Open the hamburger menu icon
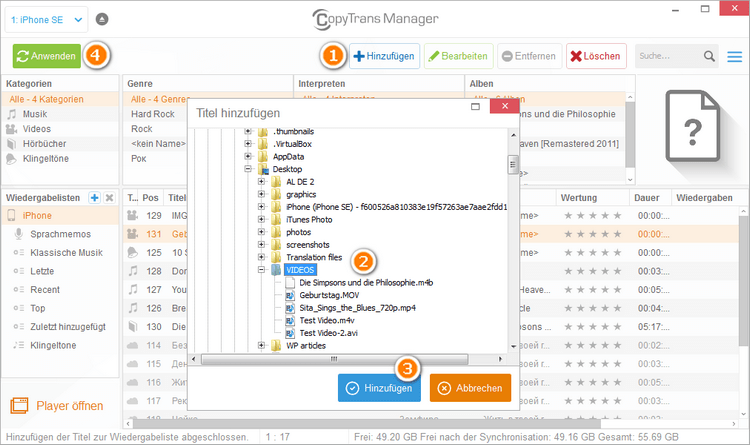The image size is (750, 445). [734, 57]
